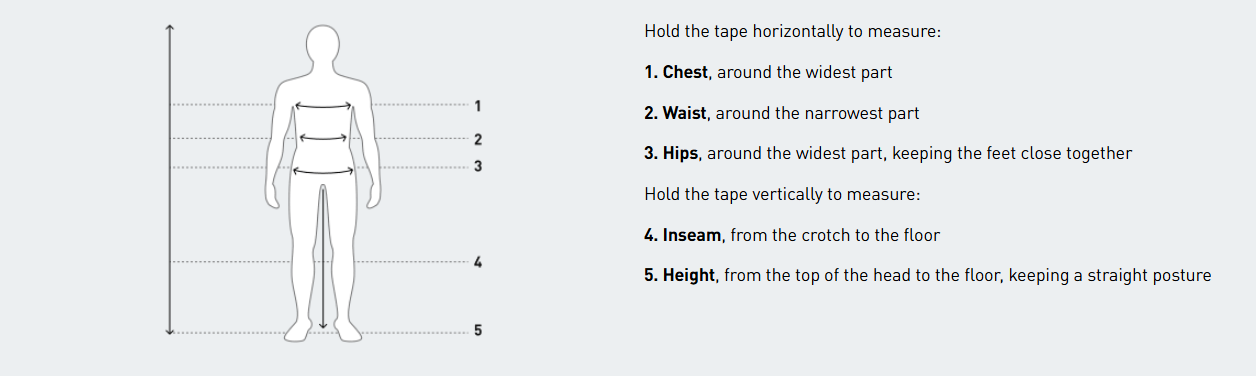Click the inseam vertical arrow between legs
The height and width of the screenshot is (376, 1256).
pos(323,257)
